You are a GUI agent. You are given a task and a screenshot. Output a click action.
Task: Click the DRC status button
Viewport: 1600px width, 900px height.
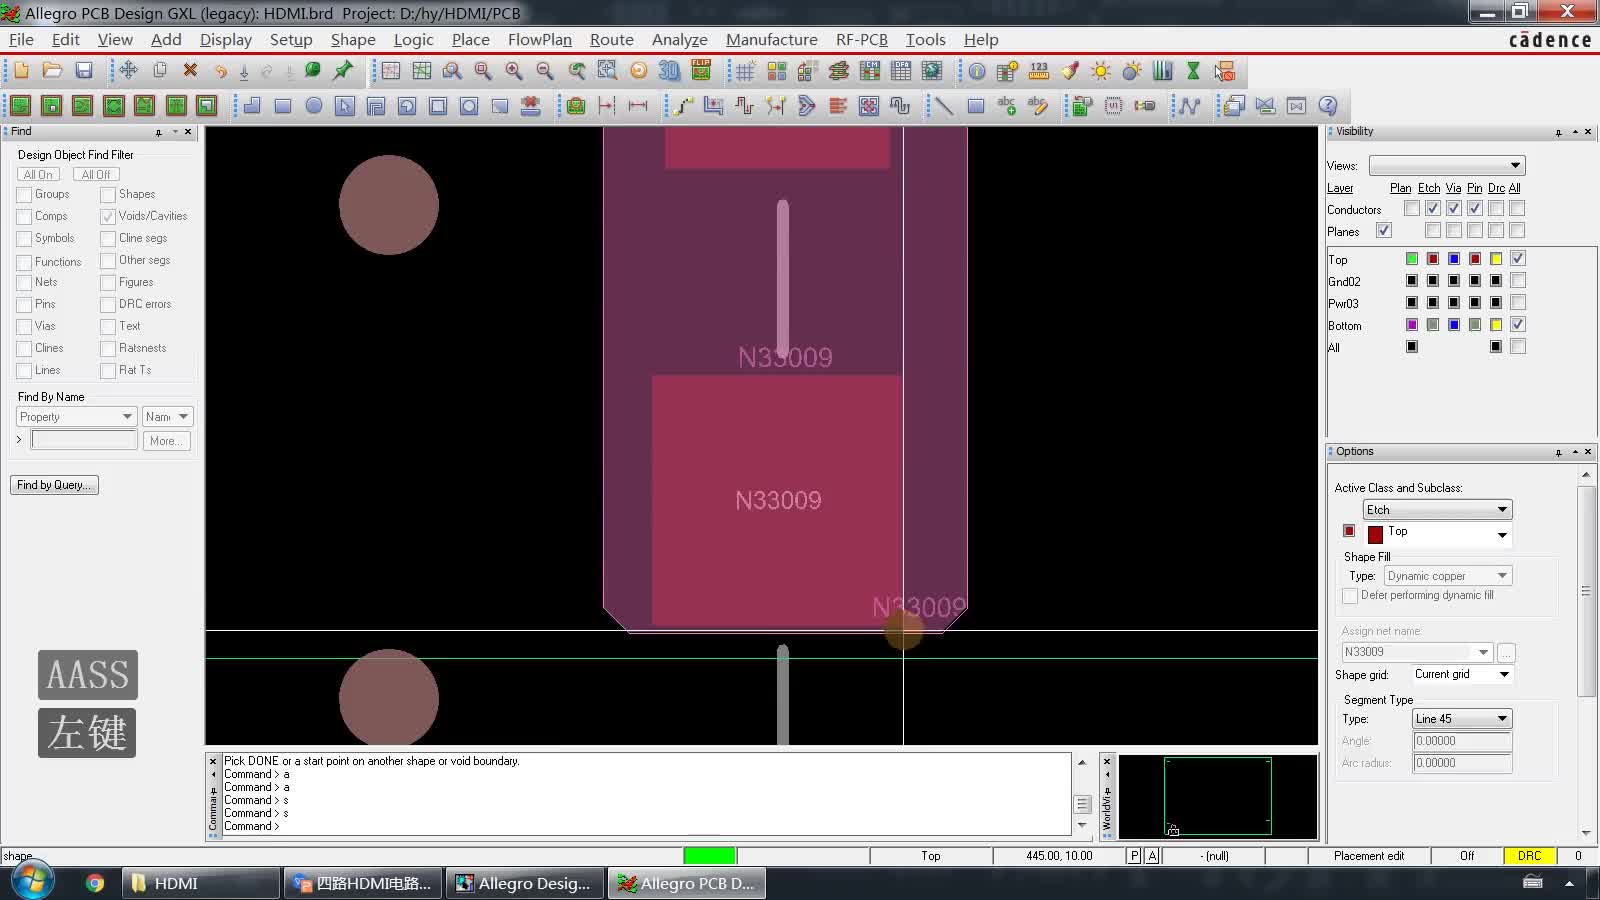pyautogui.click(x=1529, y=856)
